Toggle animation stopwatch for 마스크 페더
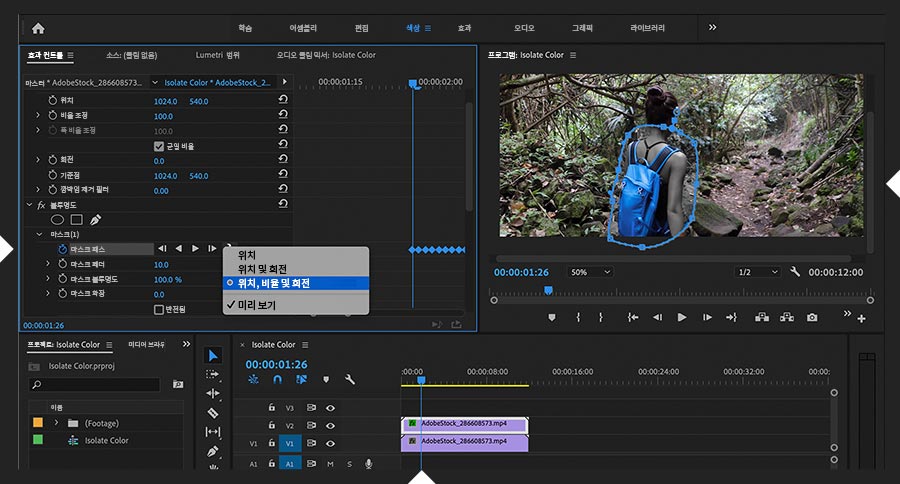The height and width of the screenshot is (484, 900). click(x=63, y=264)
